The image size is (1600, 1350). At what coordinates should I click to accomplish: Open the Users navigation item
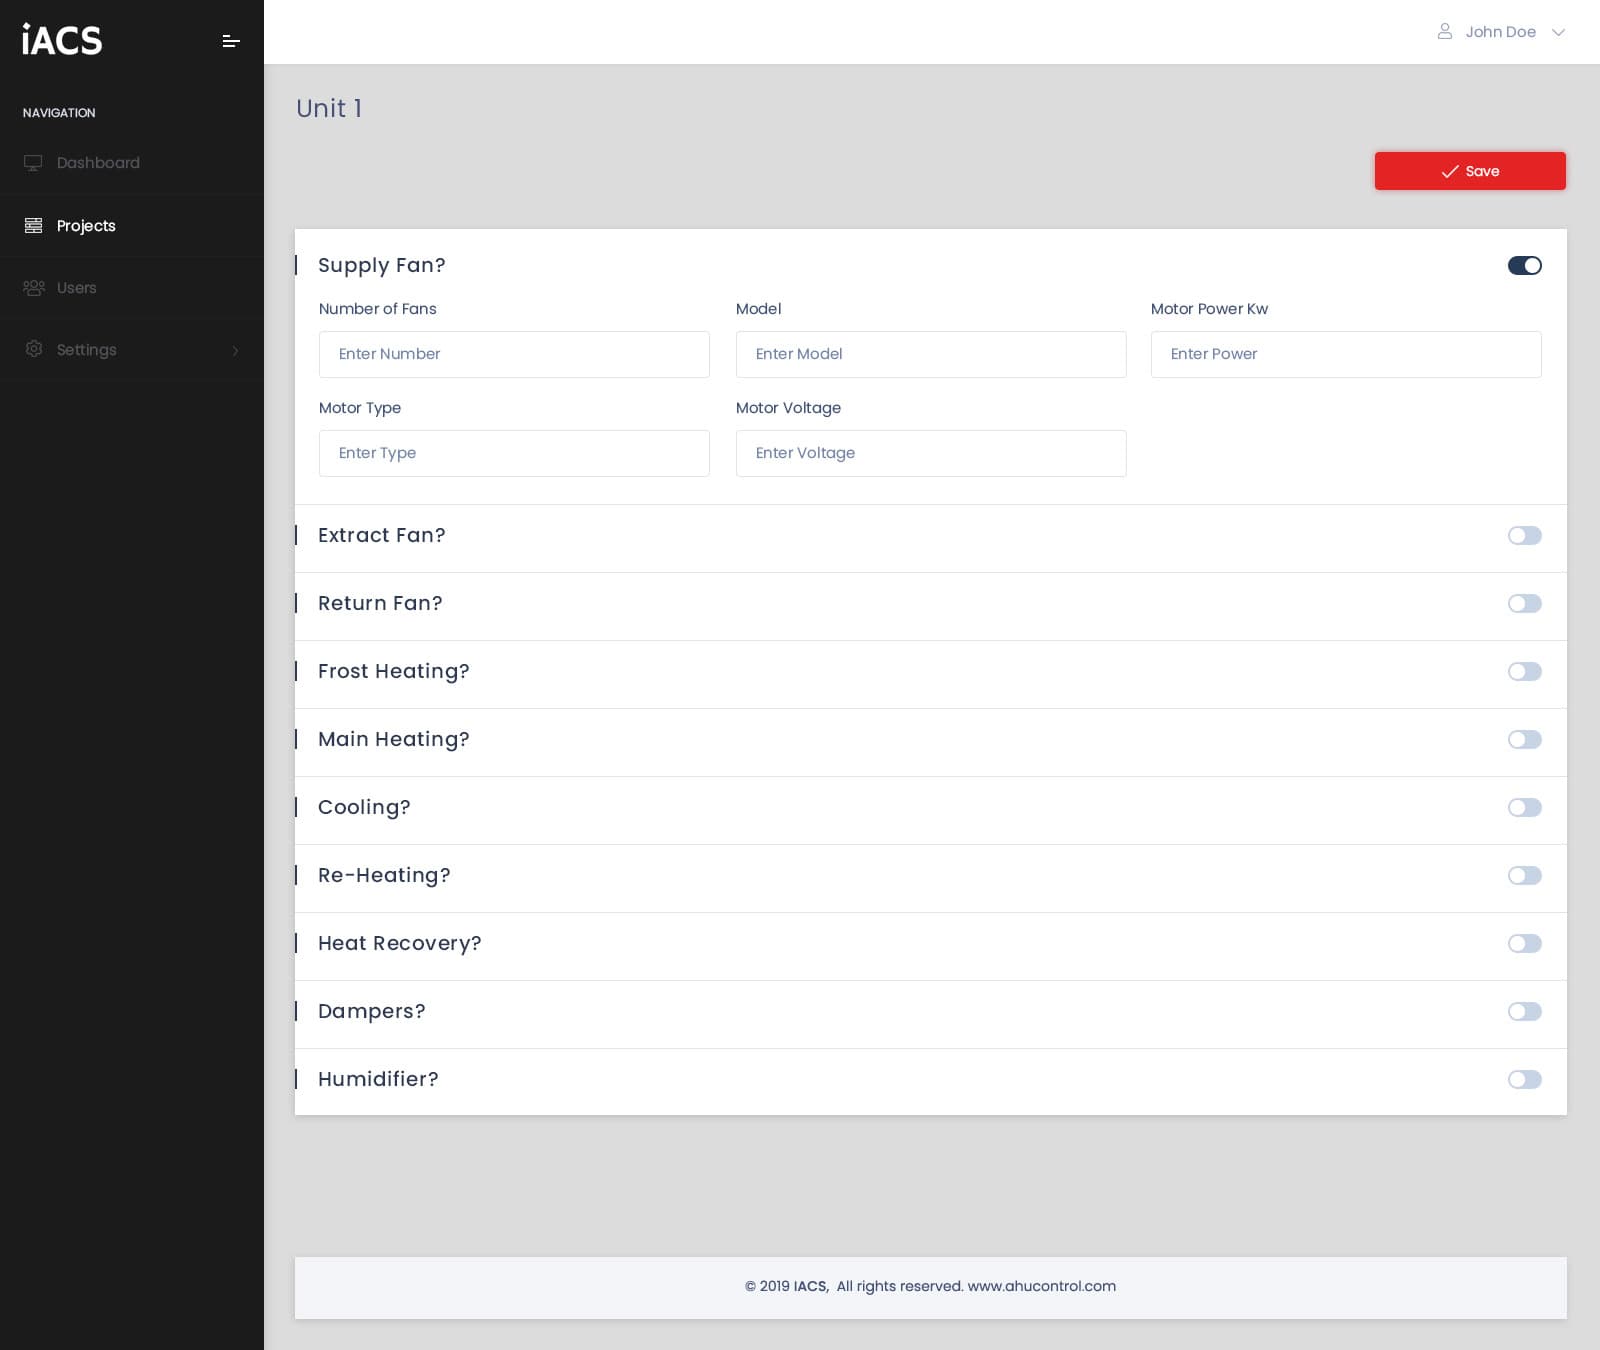coord(132,288)
